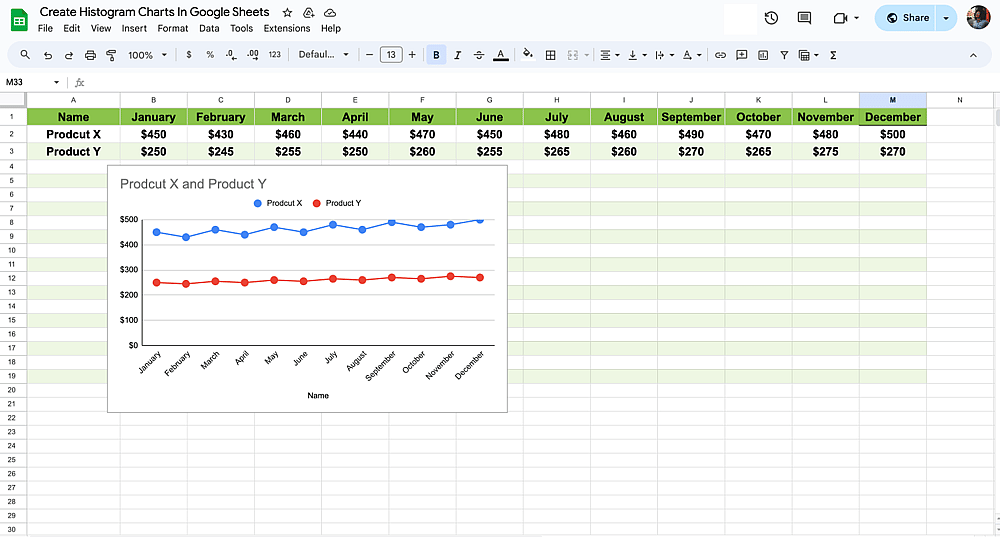Open the Edit menu

[71, 29]
